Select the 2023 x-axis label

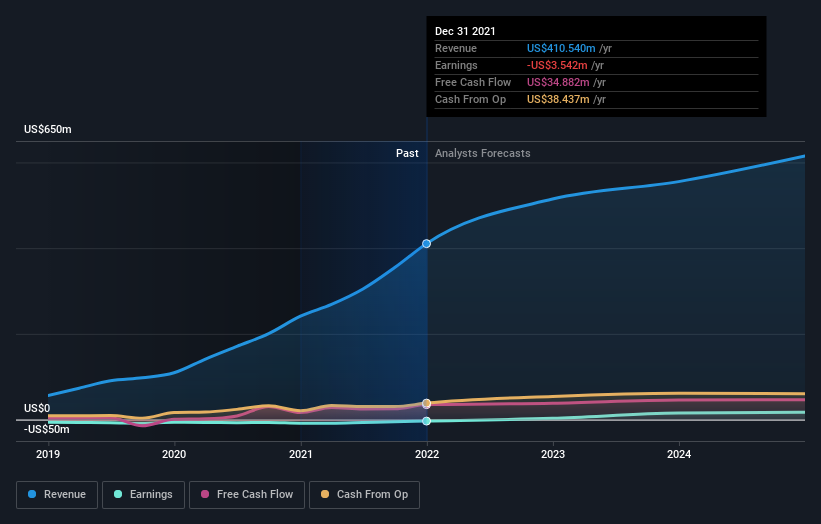pyautogui.click(x=553, y=454)
